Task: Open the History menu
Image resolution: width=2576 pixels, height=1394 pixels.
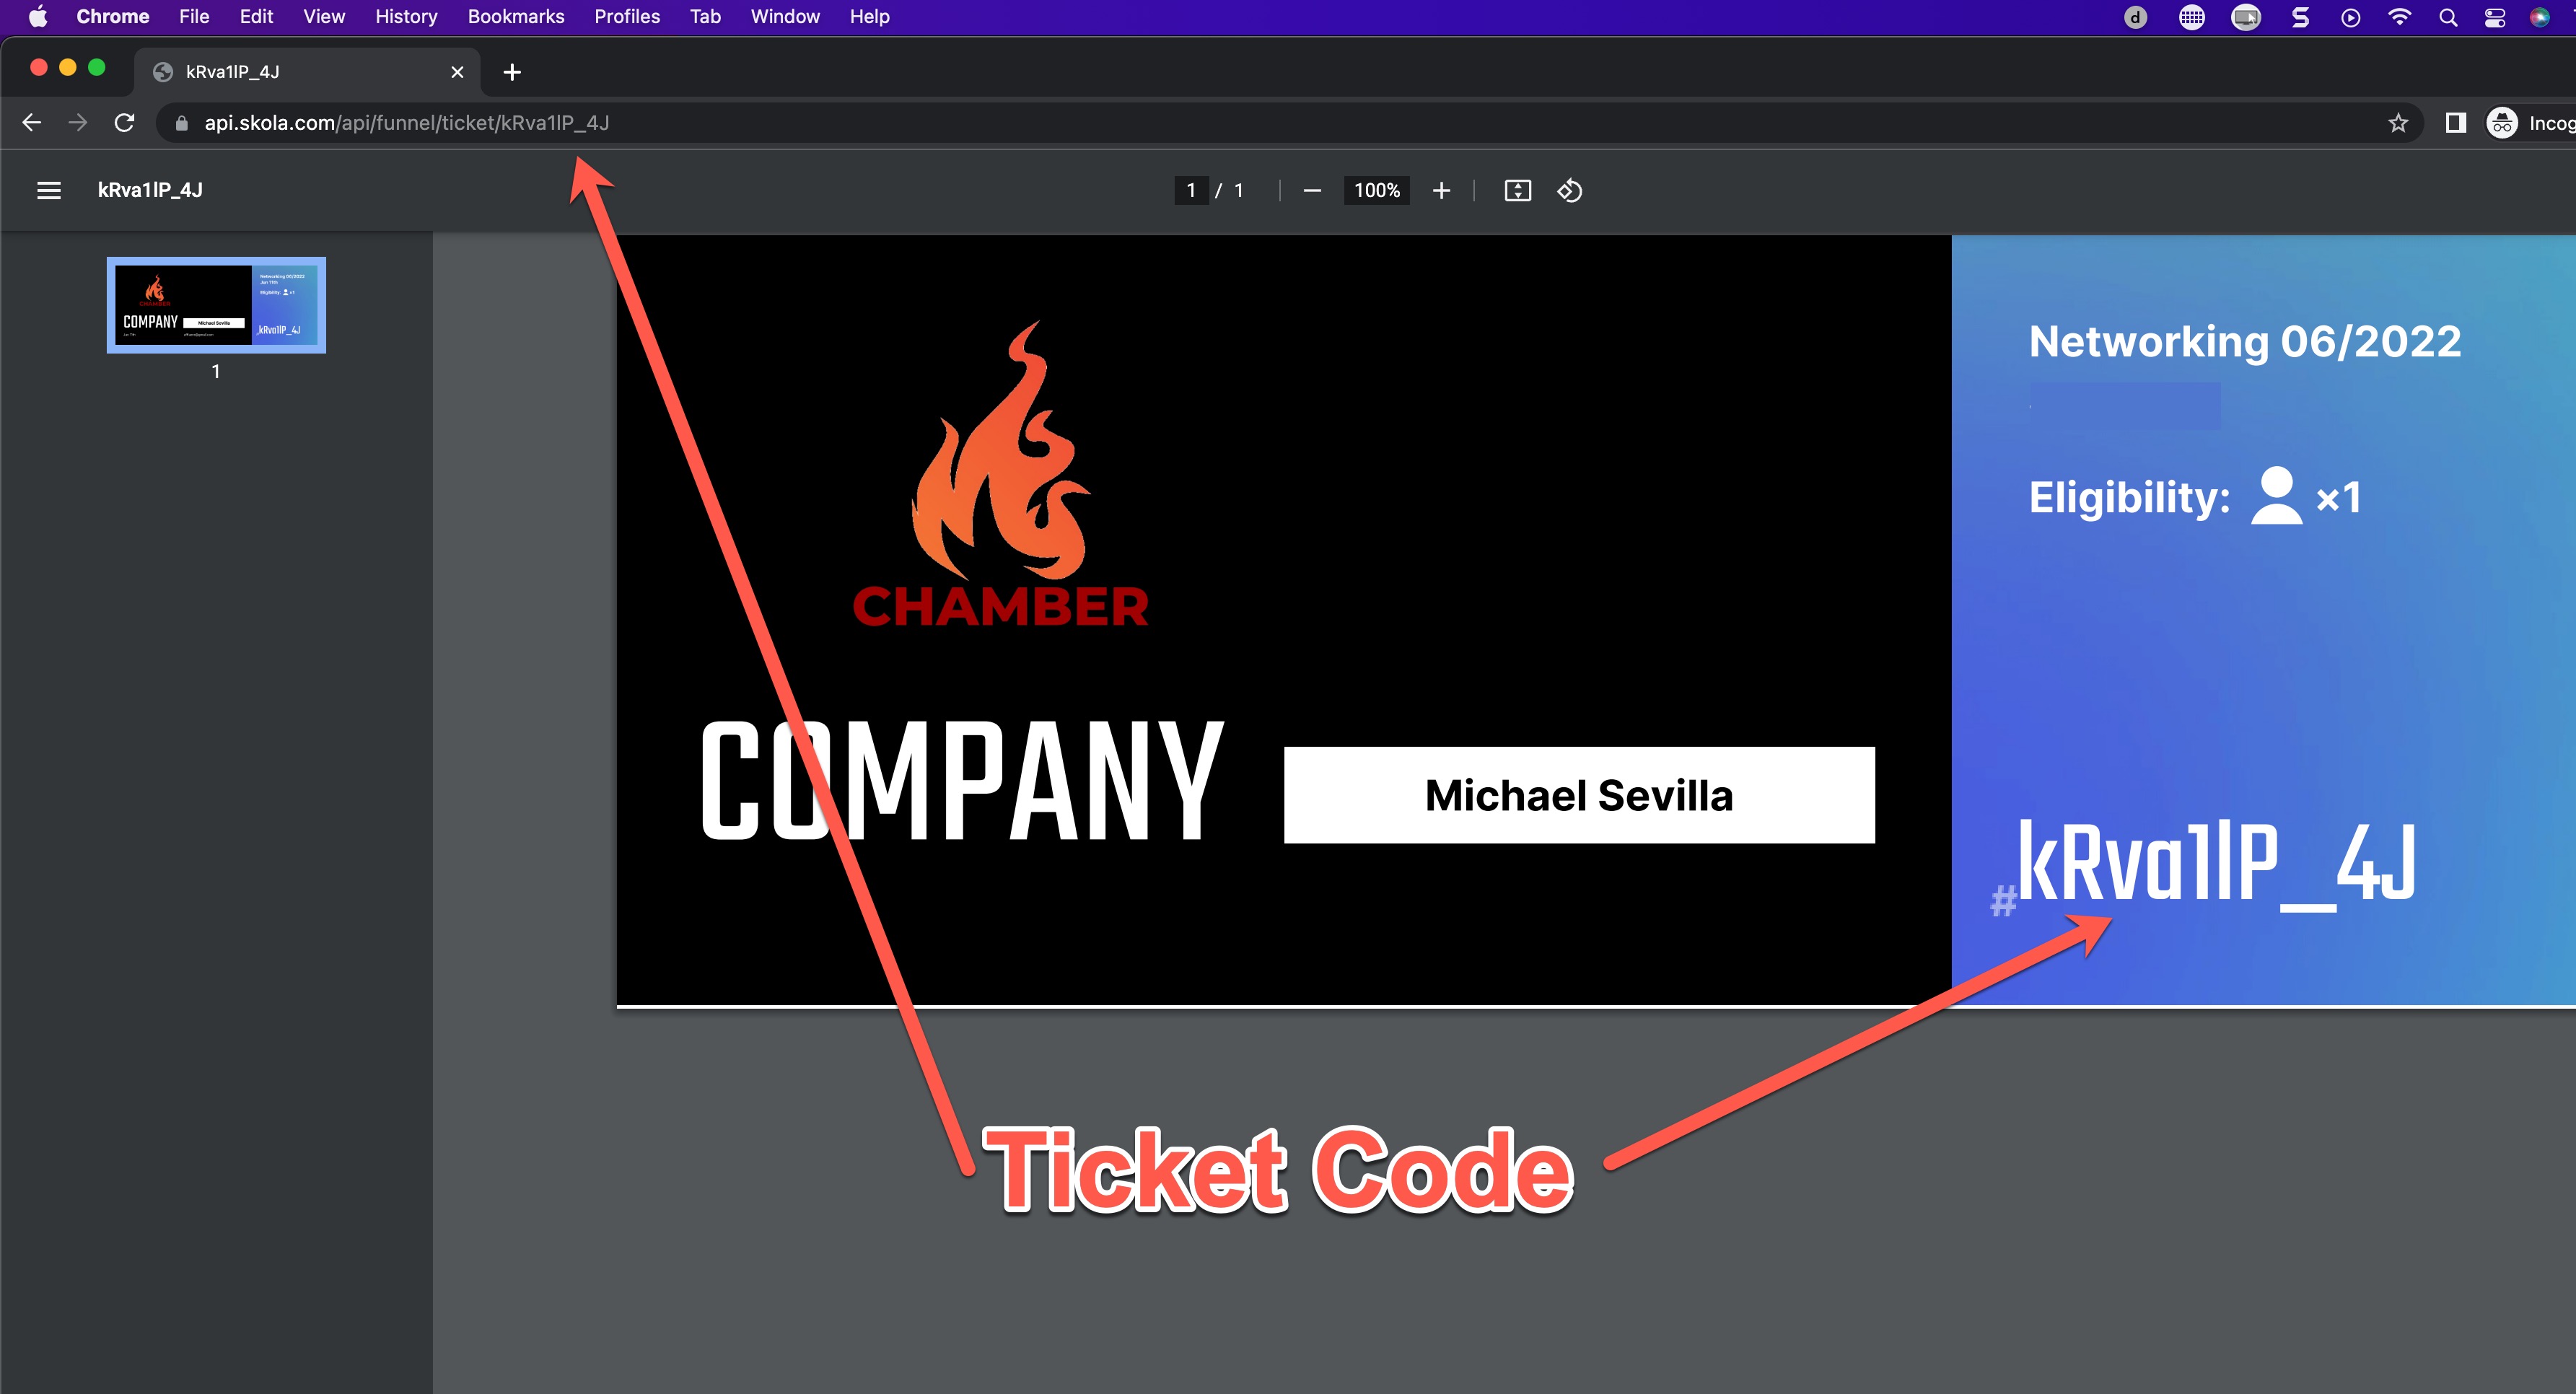Action: tap(406, 16)
